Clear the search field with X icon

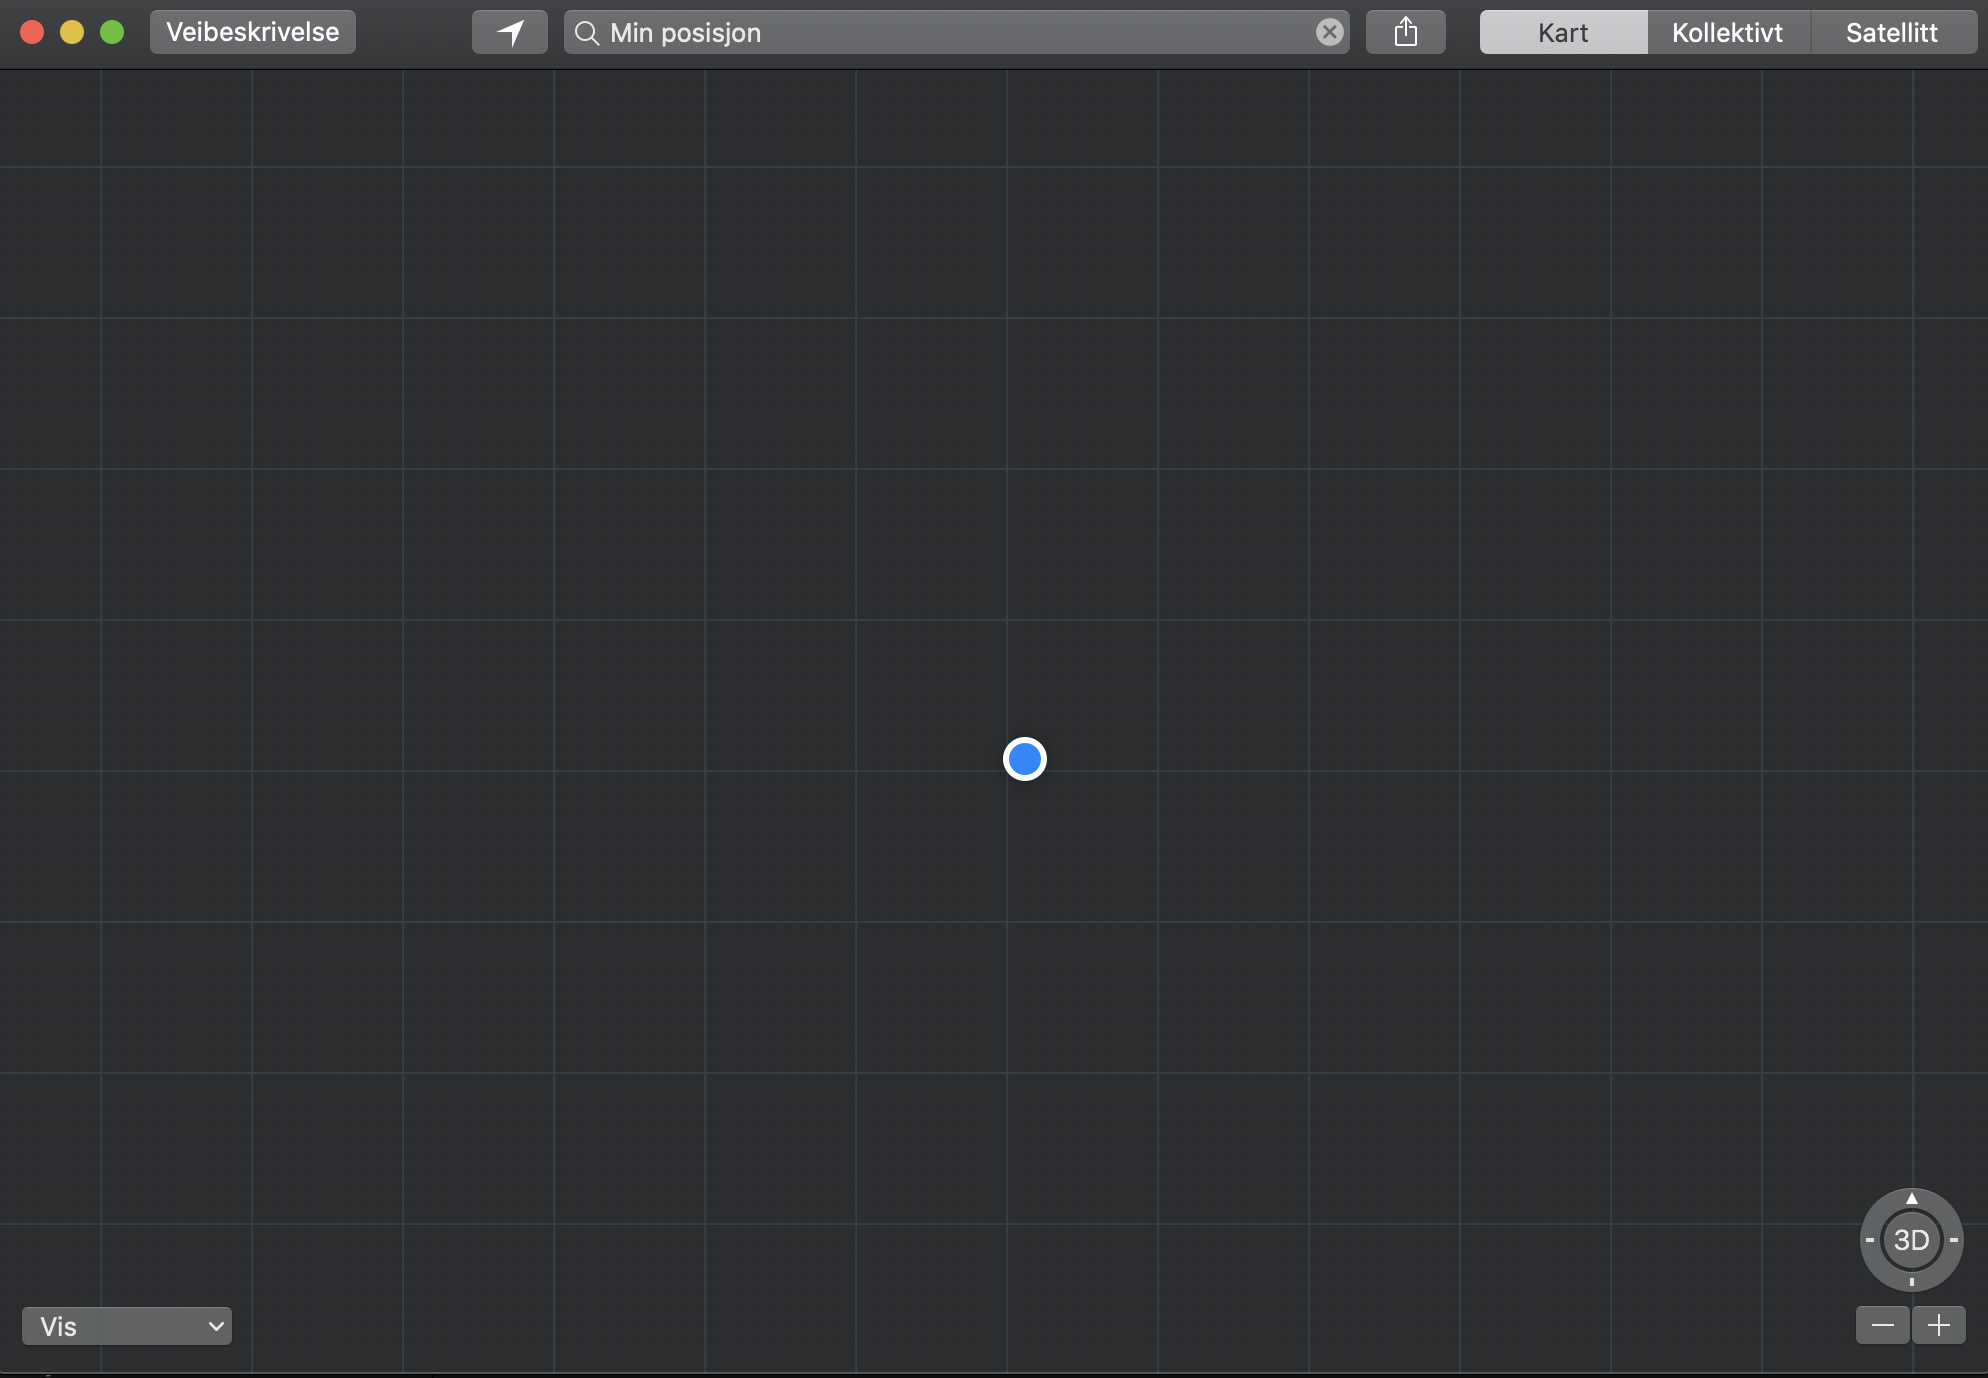click(x=1329, y=32)
